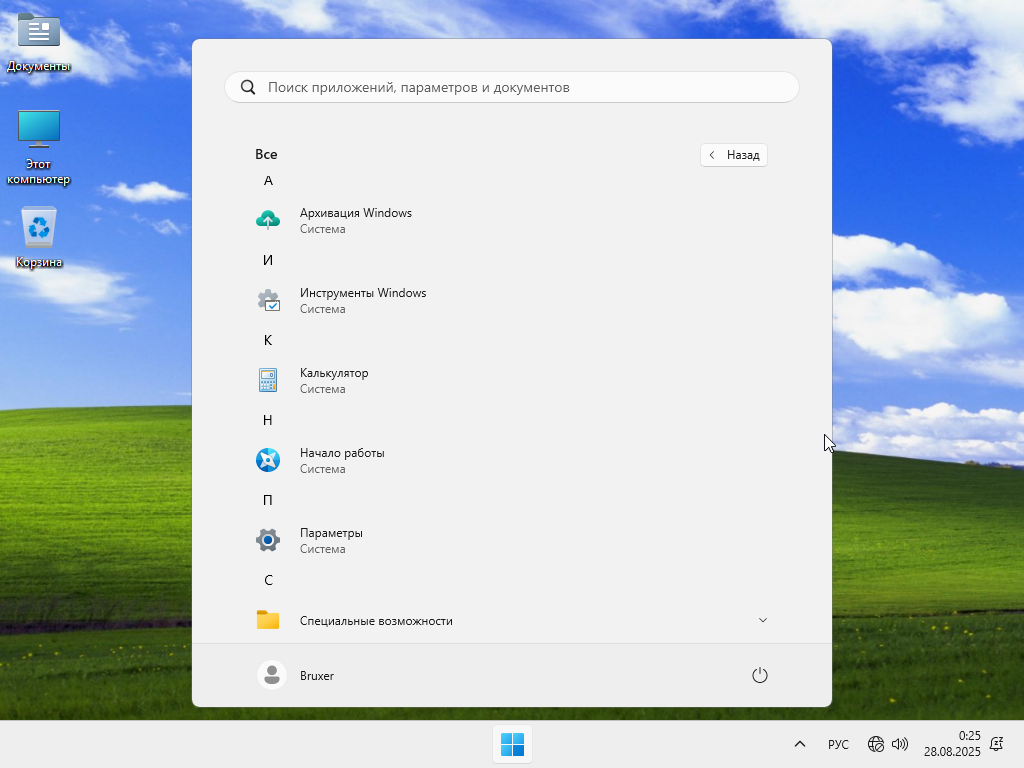The height and width of the screenshot is (768, 1024).
Task: Open the volume speaker control
Action: click(900, 744)
